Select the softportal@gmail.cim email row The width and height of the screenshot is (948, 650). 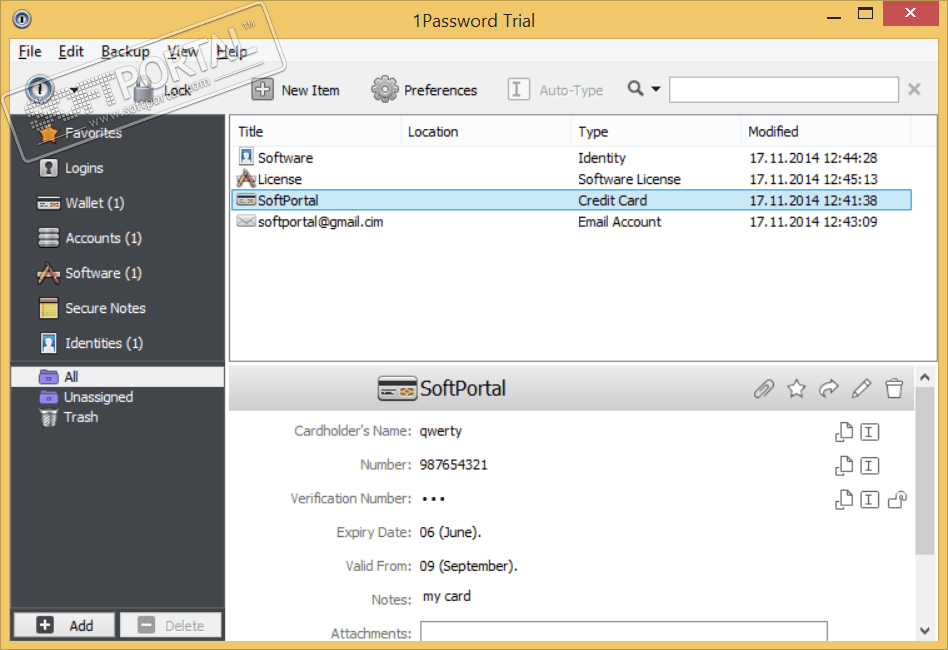571,222
